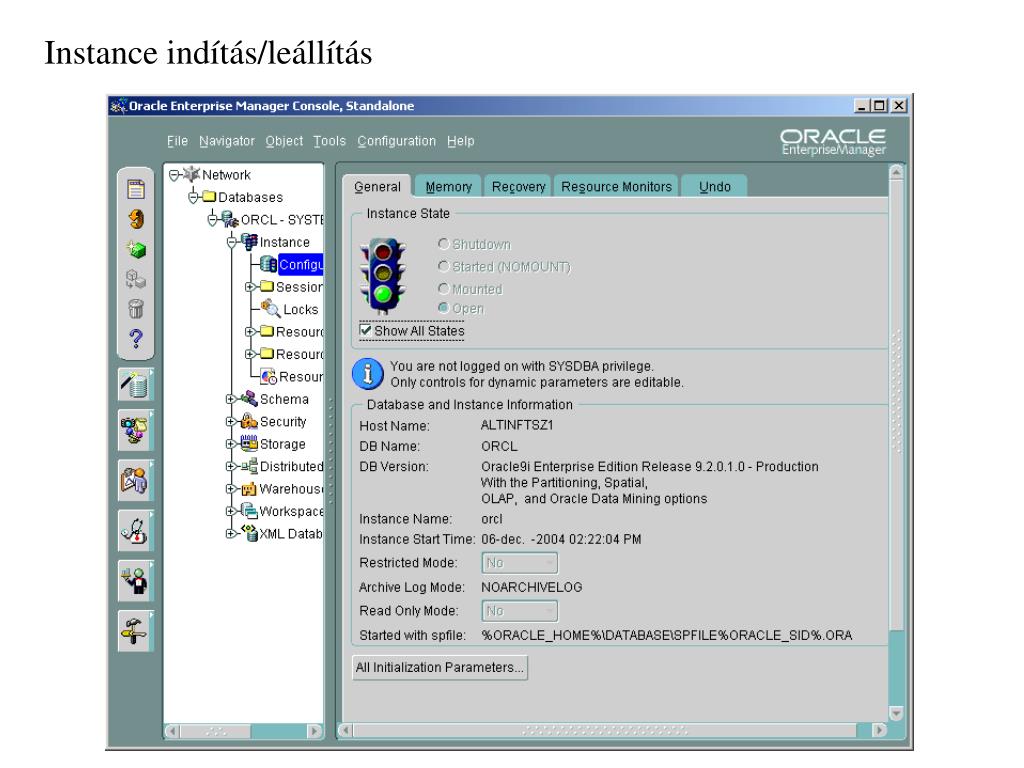The height and width of the screenshot is (768, 1024).
Task: Click the Security keys icon in tree
Action: [249, 421]
